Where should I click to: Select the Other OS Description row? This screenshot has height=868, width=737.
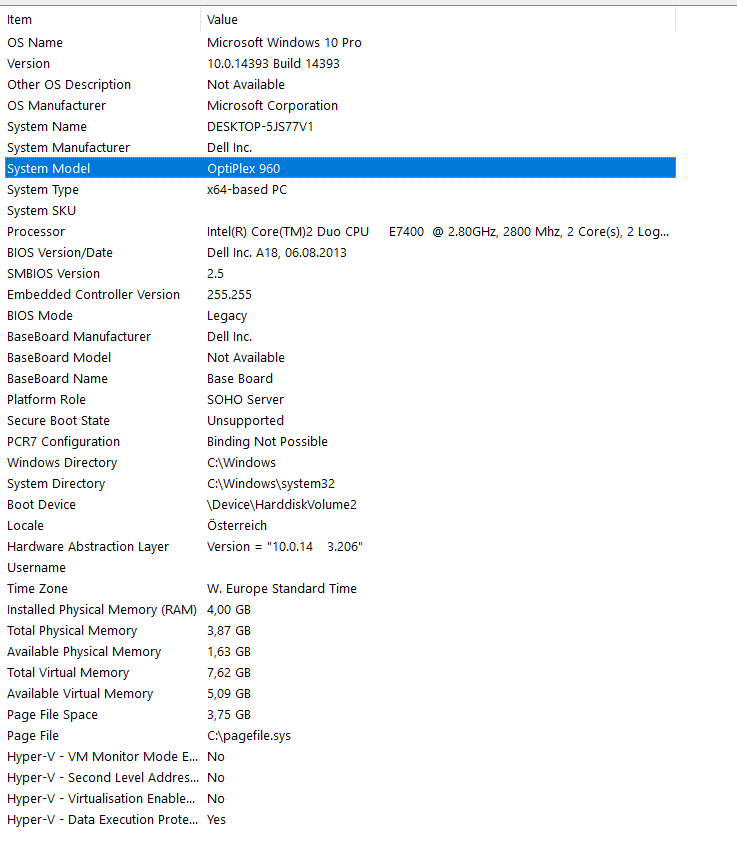coord(340,85)
